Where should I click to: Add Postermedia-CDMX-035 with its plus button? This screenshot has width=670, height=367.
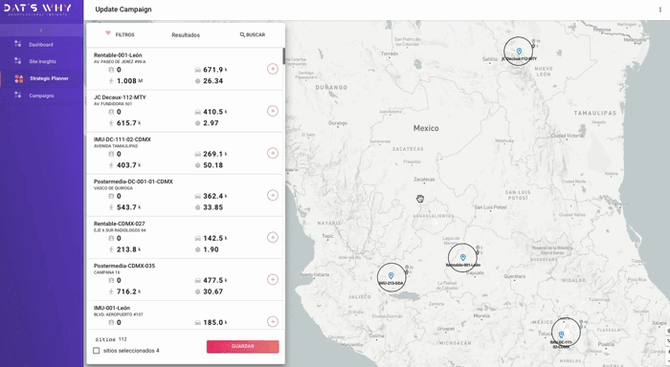[x=273, y=279]
